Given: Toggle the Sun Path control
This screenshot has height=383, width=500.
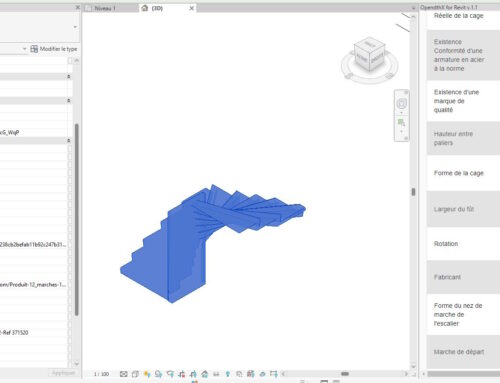Looking at the screenshot, I should click(147, 374).
